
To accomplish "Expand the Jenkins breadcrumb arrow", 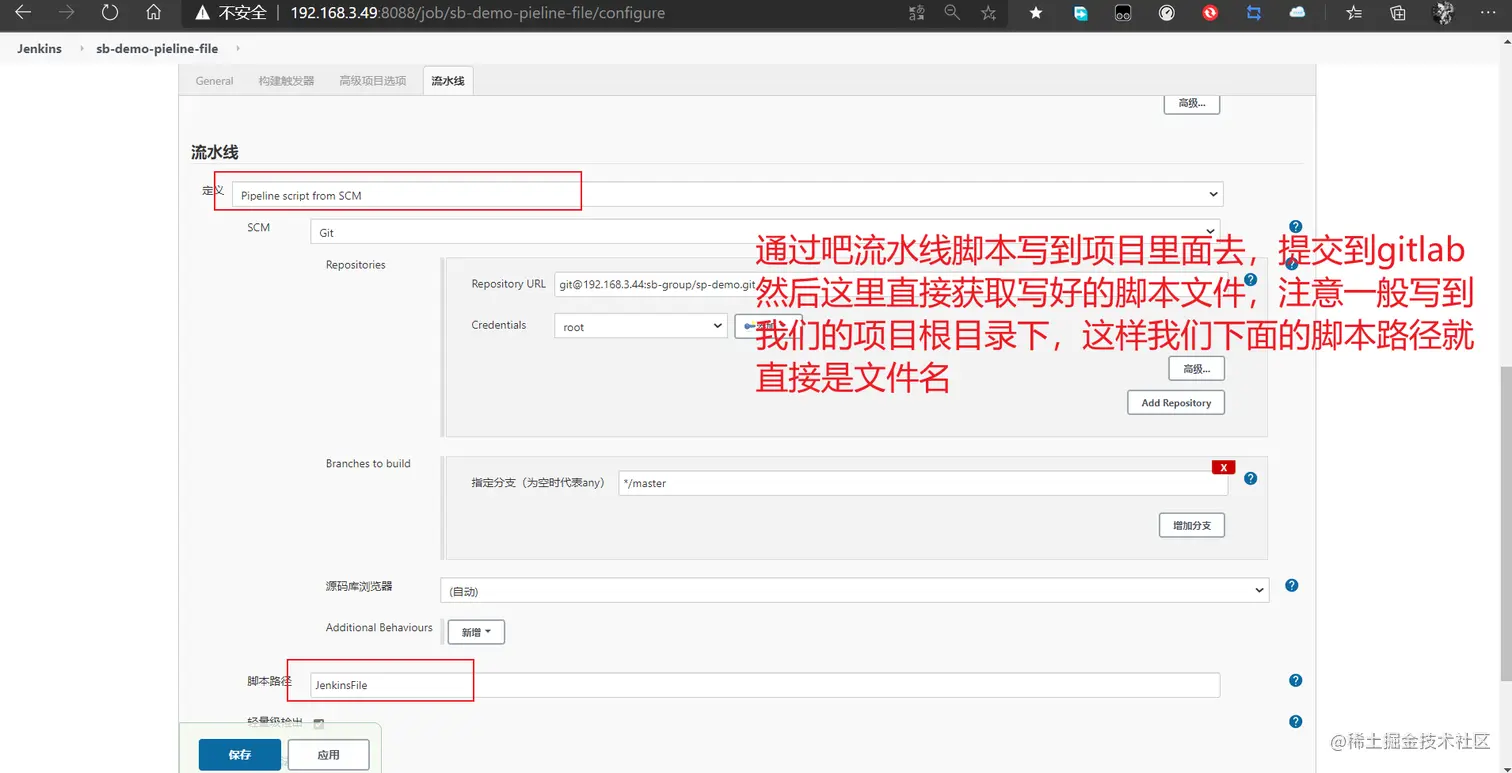I will (x=81, y=48).
